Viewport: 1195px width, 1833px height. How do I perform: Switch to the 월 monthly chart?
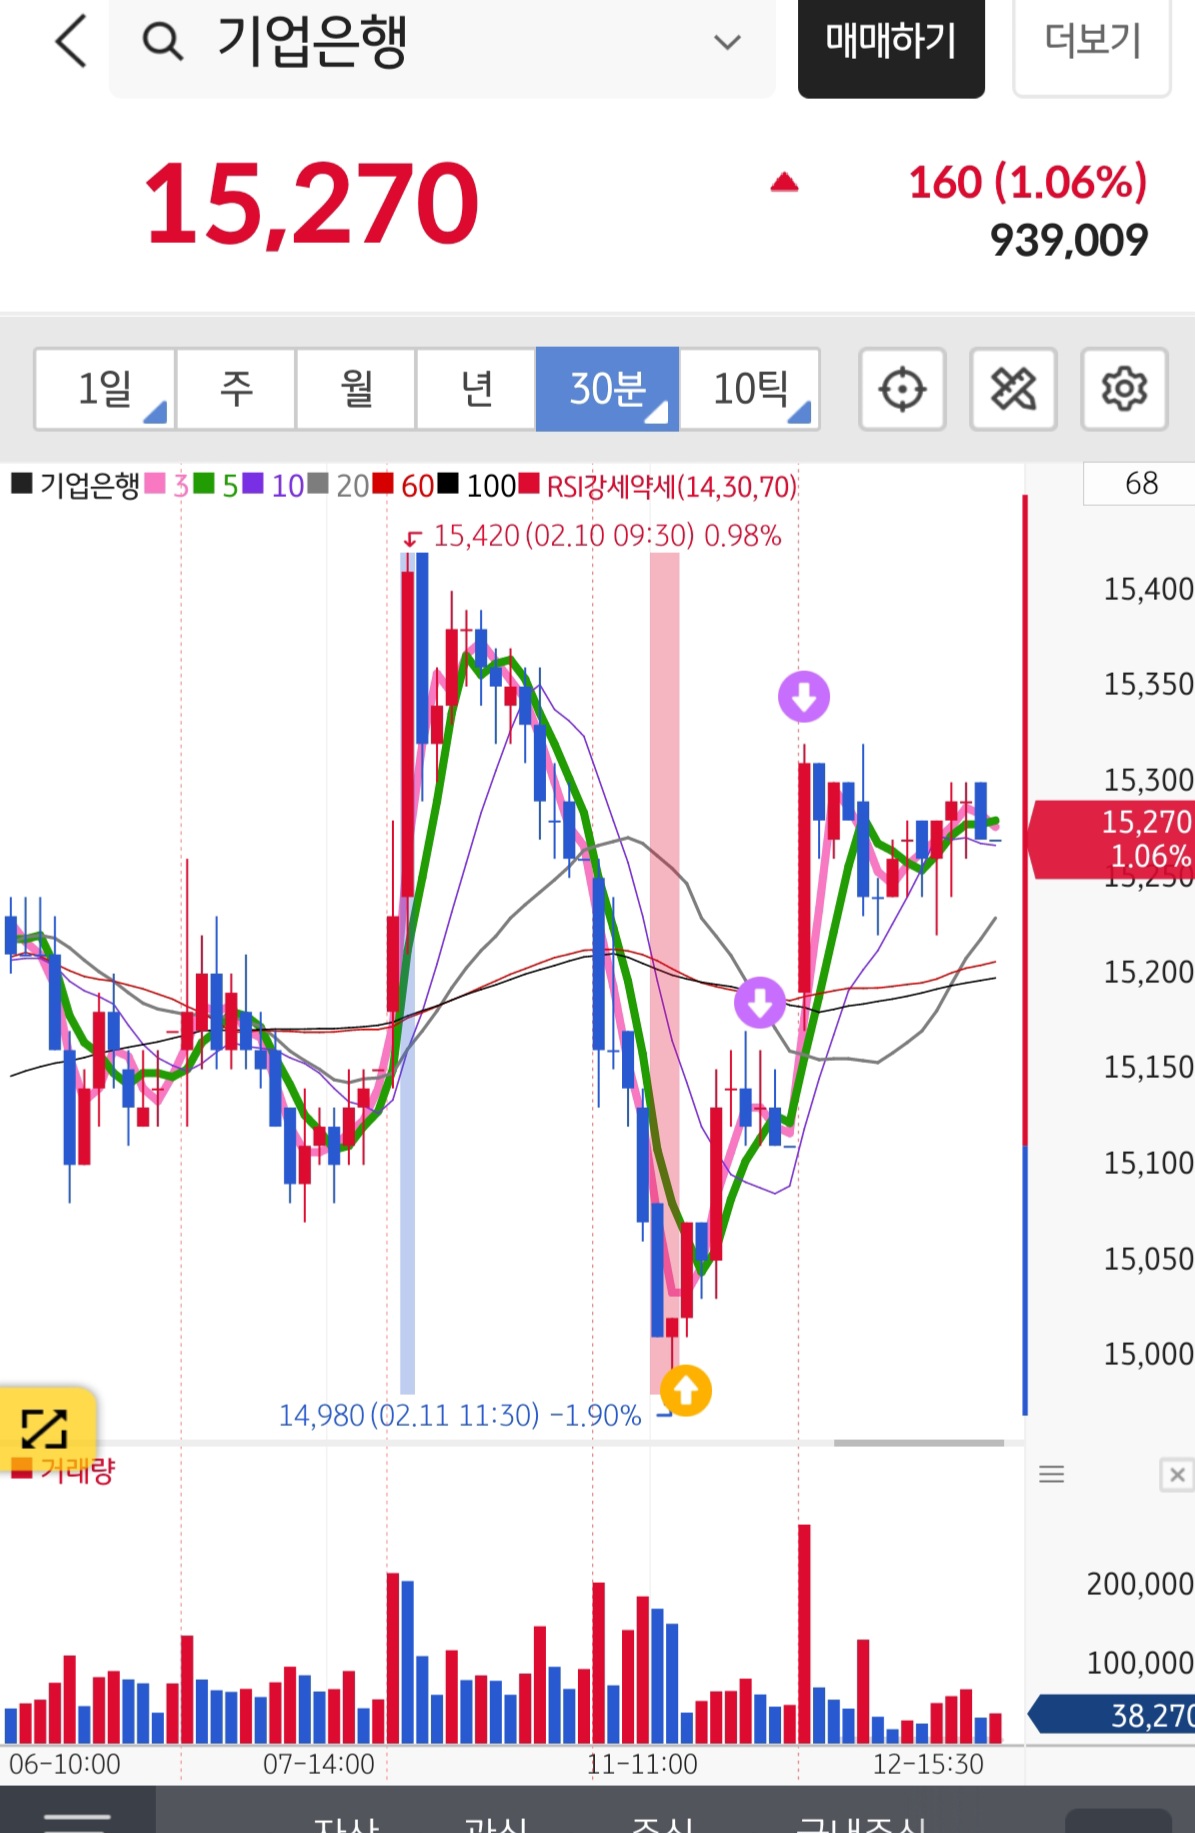tap(356, 389)
